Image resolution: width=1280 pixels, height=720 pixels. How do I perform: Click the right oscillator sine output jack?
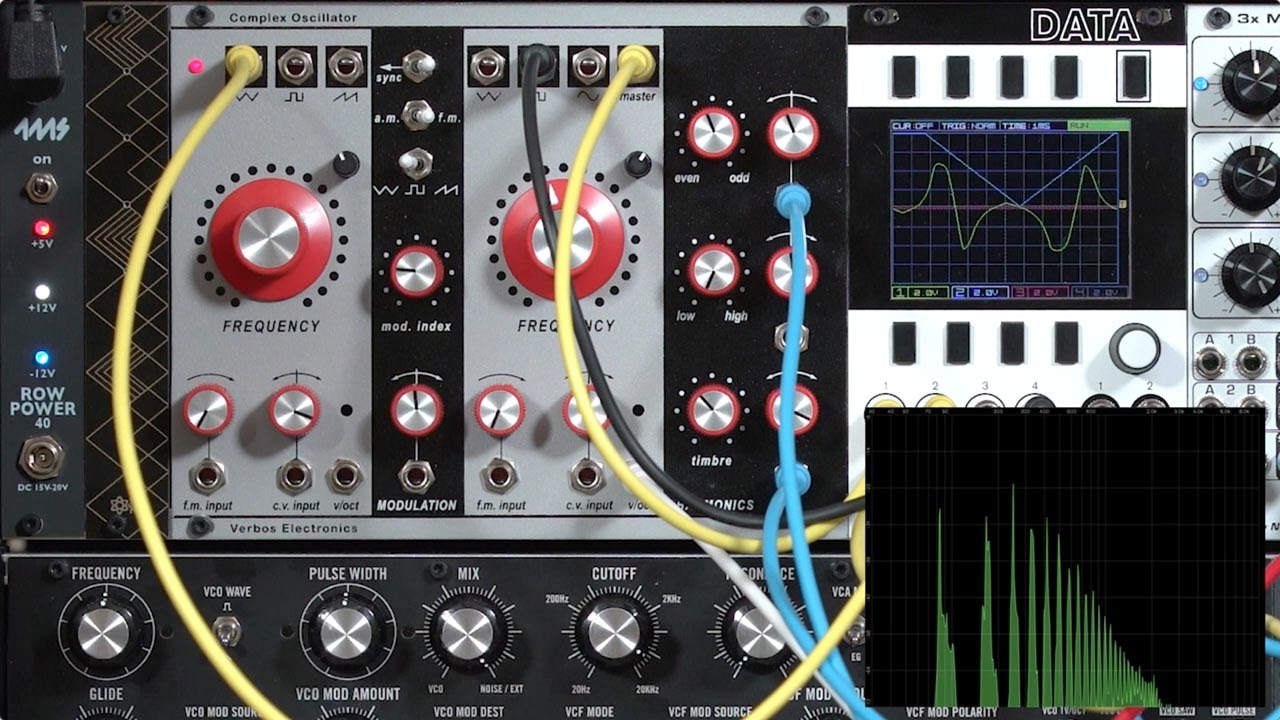point(588,67)
